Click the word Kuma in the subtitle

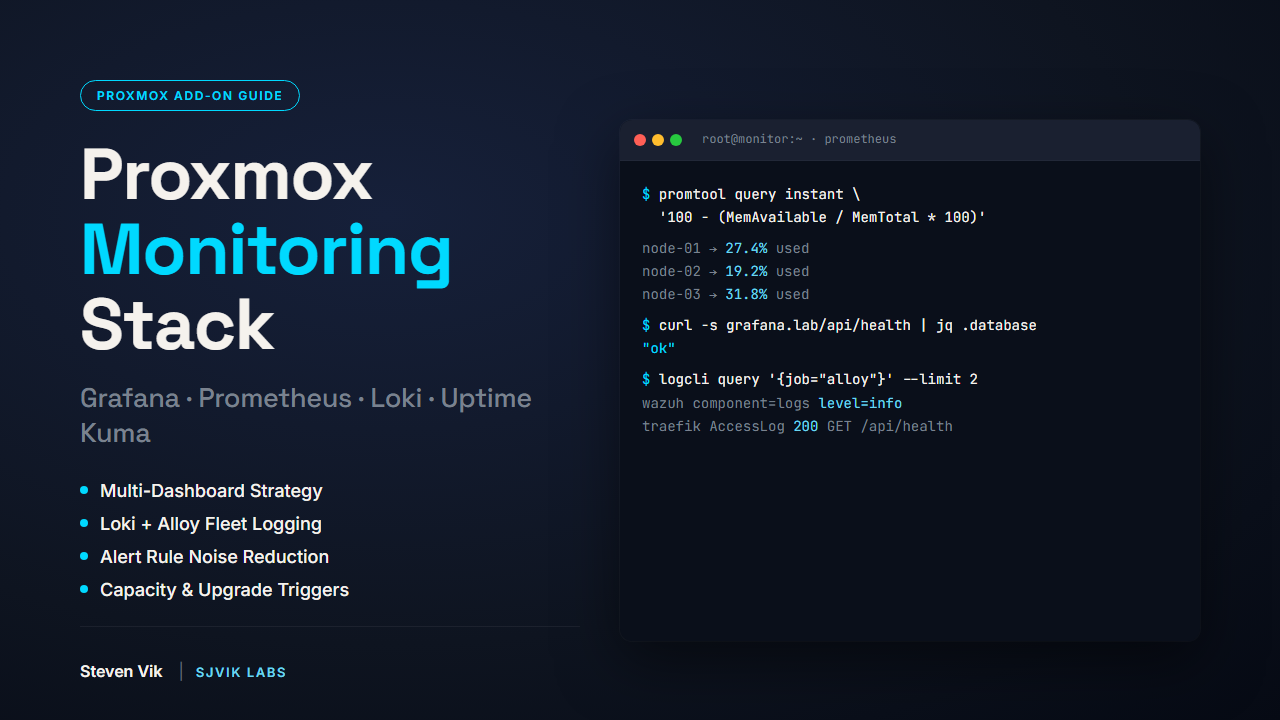point(115,433)
